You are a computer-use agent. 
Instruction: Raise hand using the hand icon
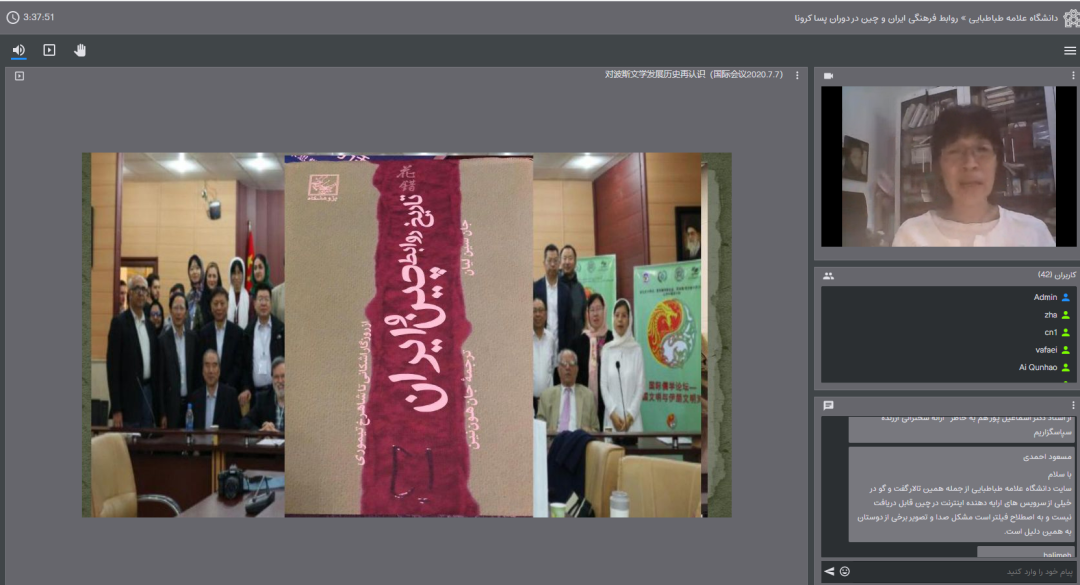click(80, 50)
